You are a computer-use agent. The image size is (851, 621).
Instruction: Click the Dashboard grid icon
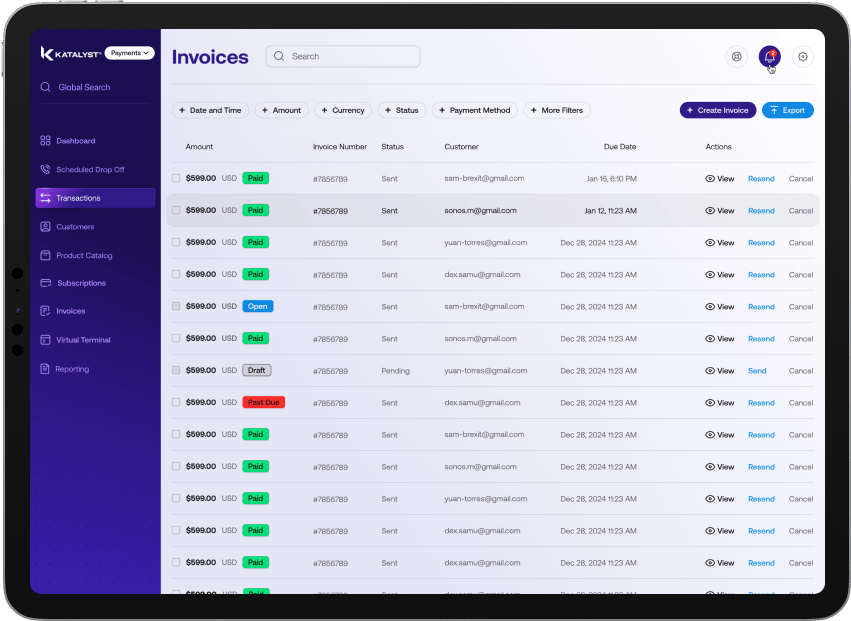(45, 141)
